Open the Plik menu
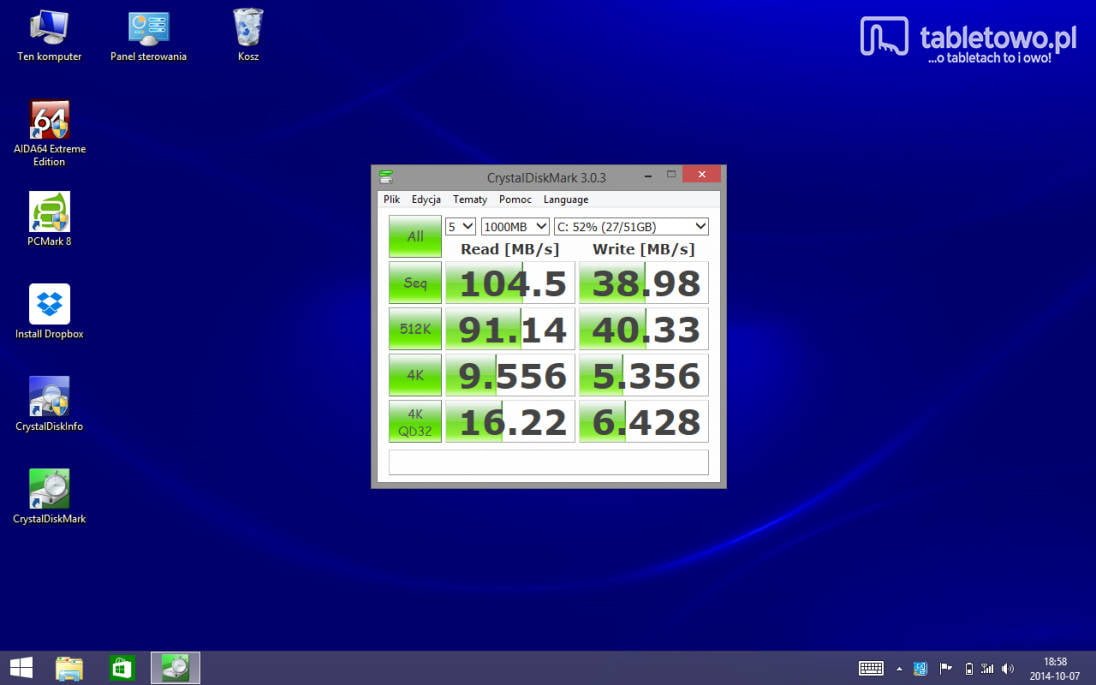This screenshot has width=1096, height=685. (x=391, y=199)
